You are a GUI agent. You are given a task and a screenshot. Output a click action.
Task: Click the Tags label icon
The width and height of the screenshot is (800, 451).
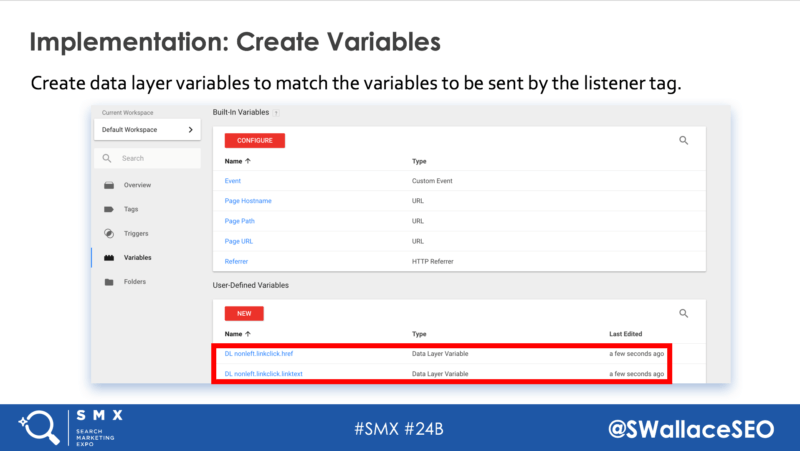tap(109, 209)
